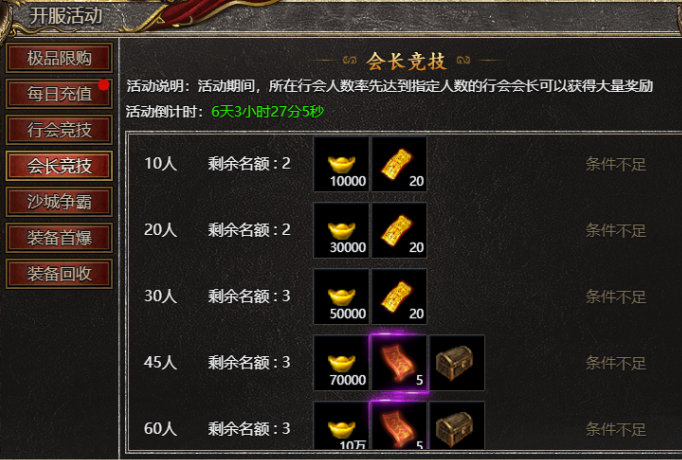Go to the 装备首爆 tab
Viewport: 682px width, 460px height.
pos(59,238)
